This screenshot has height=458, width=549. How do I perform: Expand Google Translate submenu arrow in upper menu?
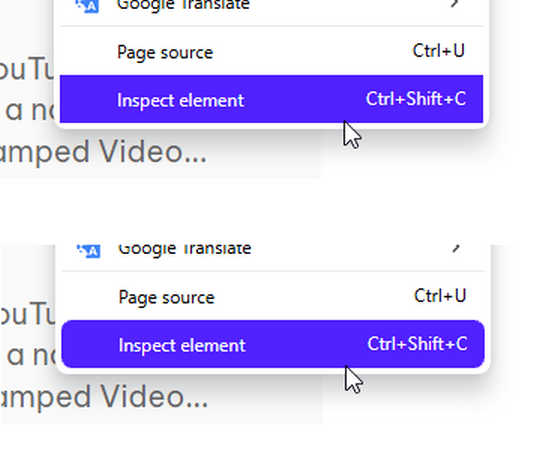(x=454, y=4)
